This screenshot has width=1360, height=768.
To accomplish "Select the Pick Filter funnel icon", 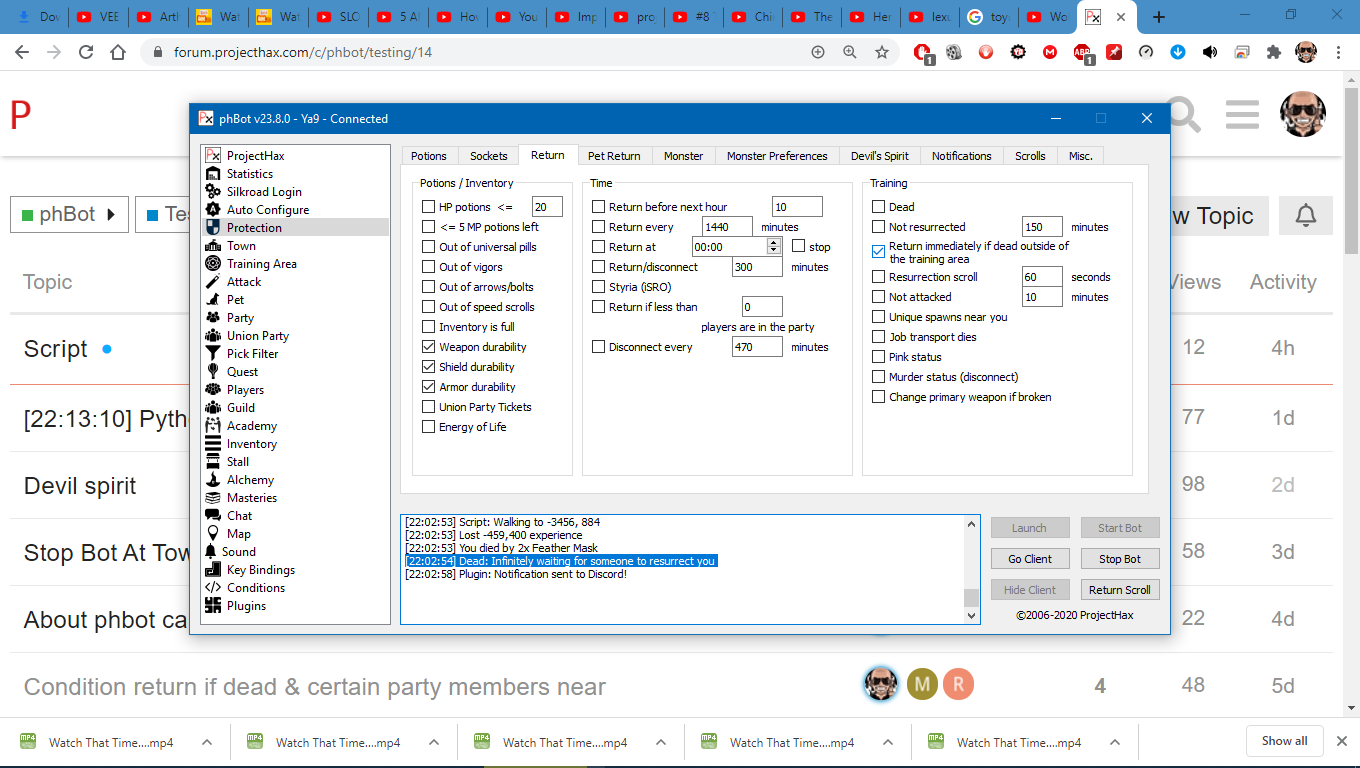I will [212, 354].
